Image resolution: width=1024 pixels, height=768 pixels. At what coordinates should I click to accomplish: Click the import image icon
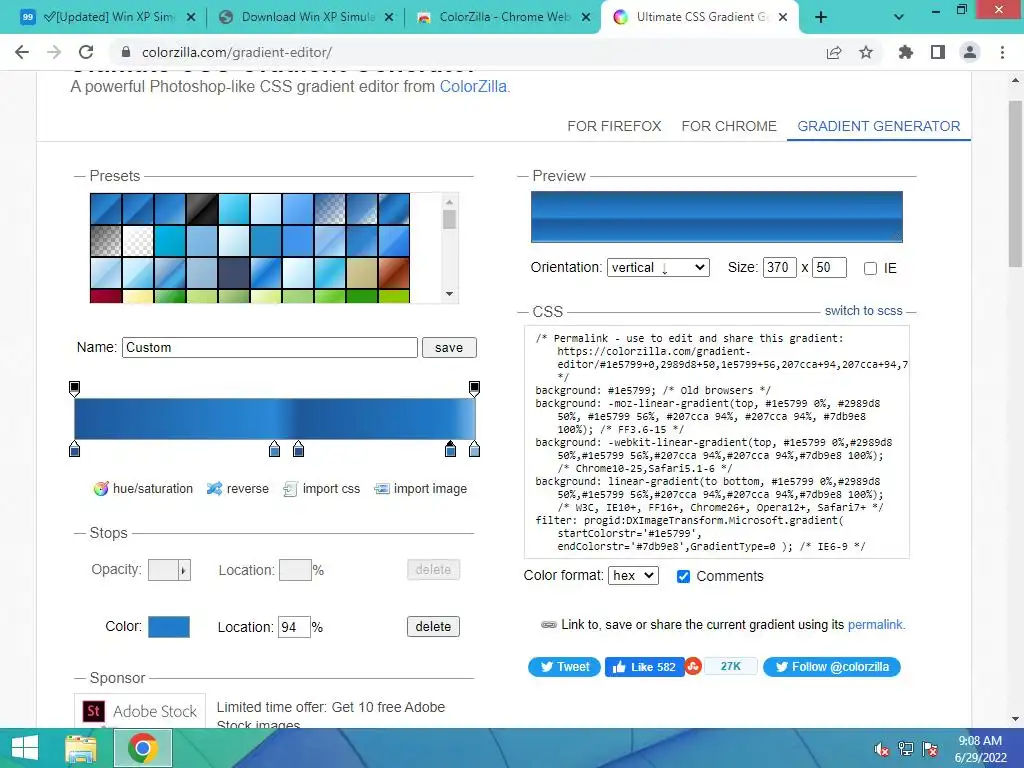tap(381, 488)
